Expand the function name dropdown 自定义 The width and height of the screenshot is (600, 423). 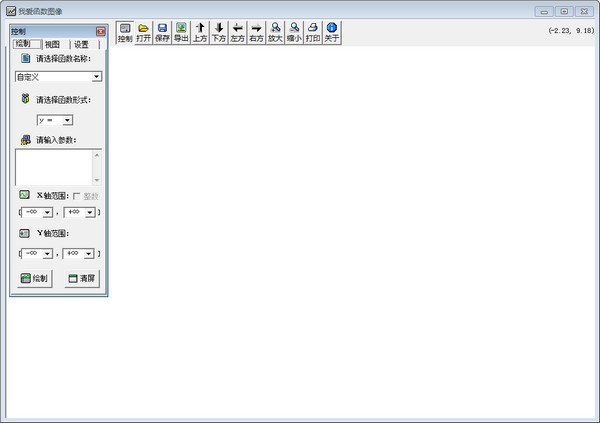point(96,76)
